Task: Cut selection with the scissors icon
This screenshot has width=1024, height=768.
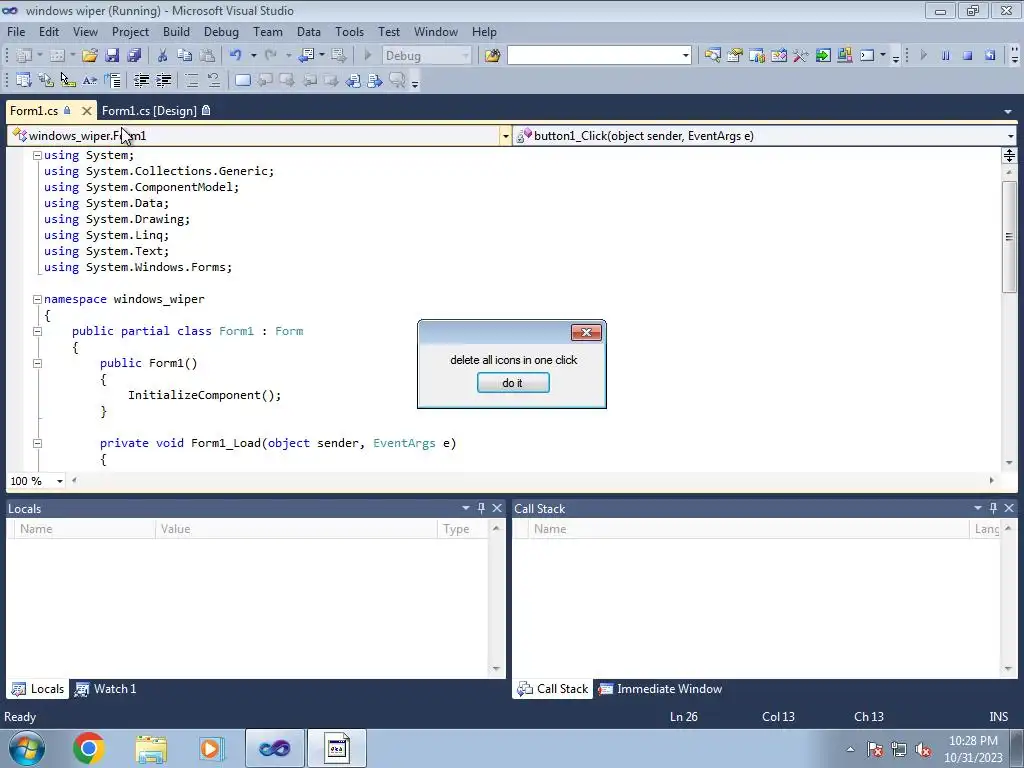Action: pyautogui.click(x=163, y=56)
